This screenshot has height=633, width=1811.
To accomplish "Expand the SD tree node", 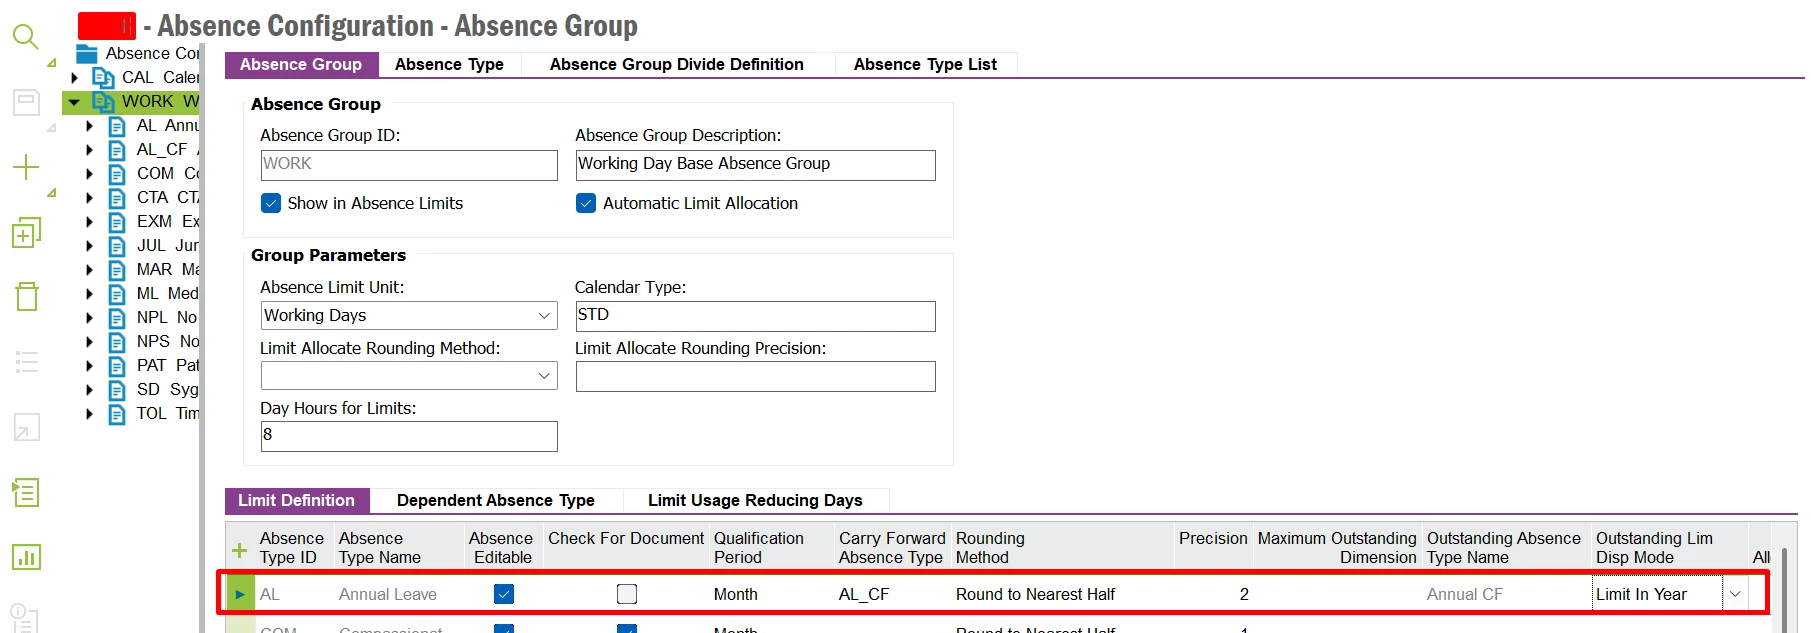I will click(89, 390).
